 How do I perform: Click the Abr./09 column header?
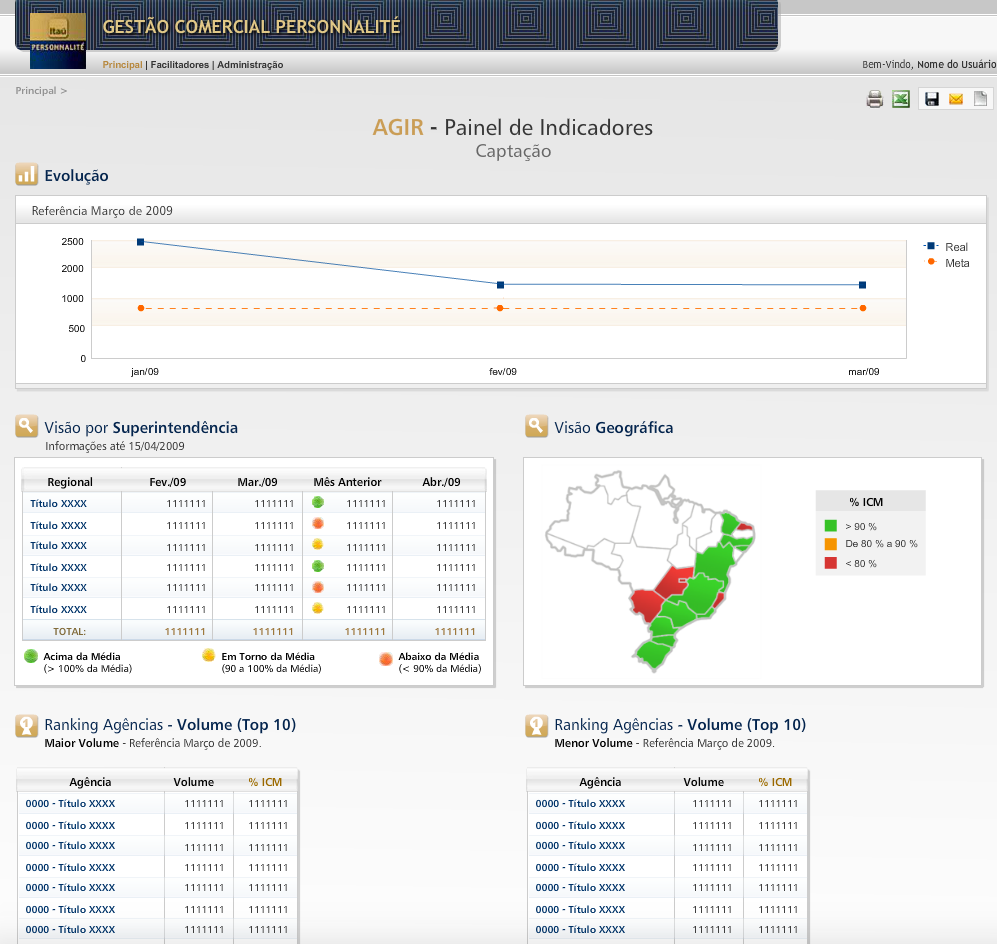tap(441, 482)
